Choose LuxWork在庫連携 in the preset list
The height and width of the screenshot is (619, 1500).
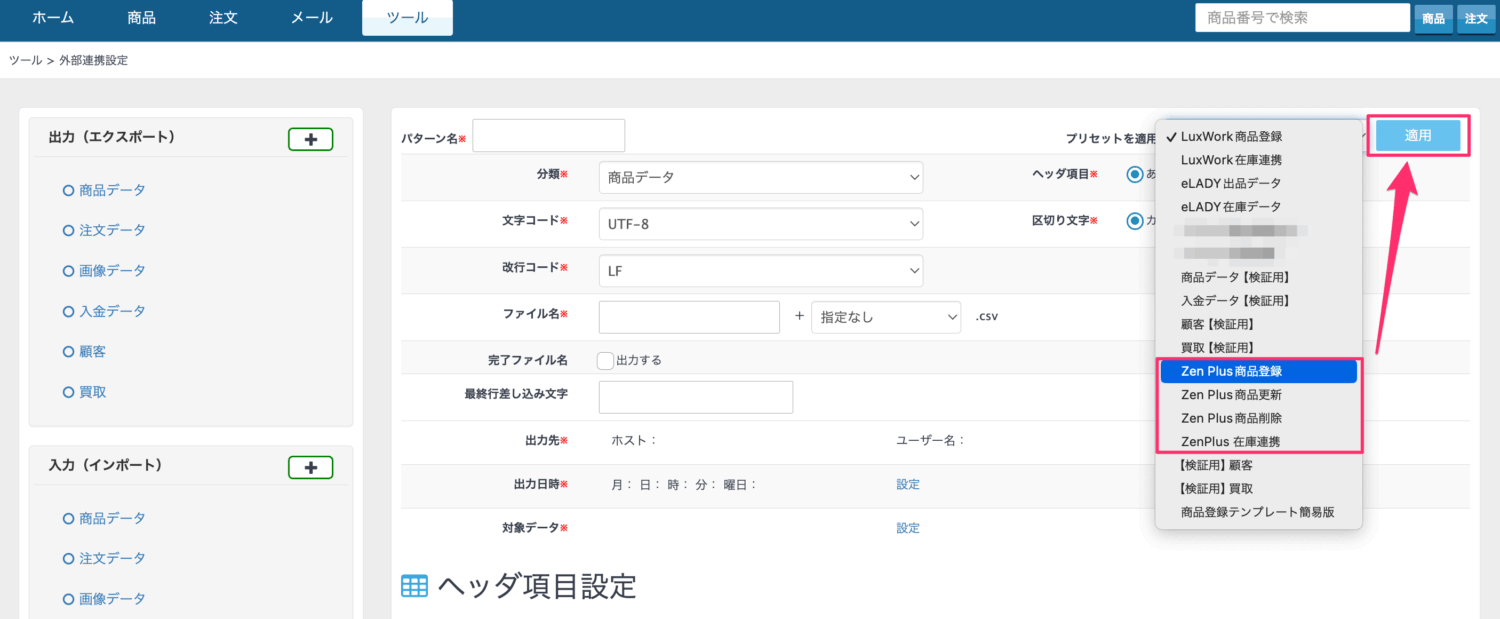tap(1259, 160)
